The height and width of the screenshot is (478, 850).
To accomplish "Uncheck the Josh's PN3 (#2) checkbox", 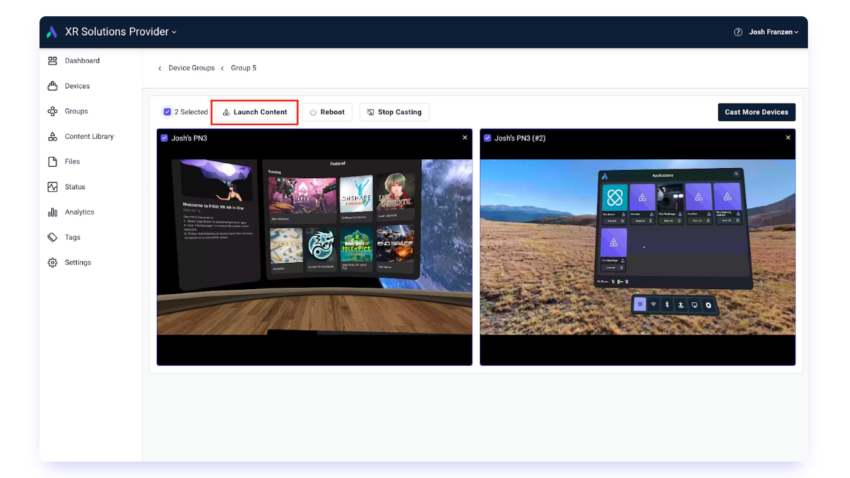I will [488, 138].
